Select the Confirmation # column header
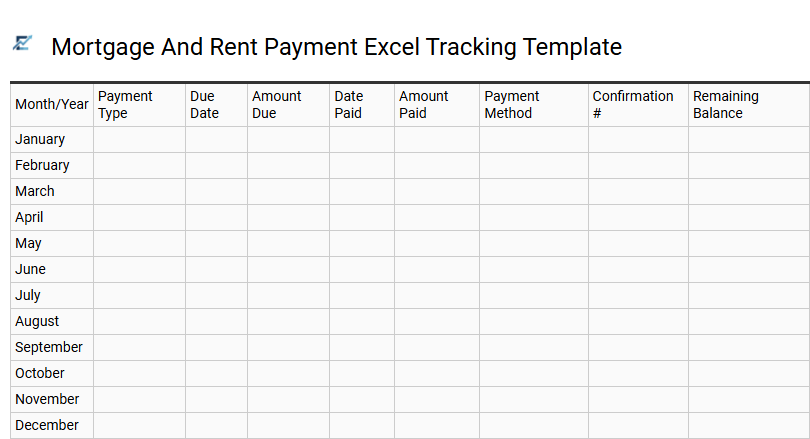The height and width of the screenshot is (439, 810). click(638, 104)
